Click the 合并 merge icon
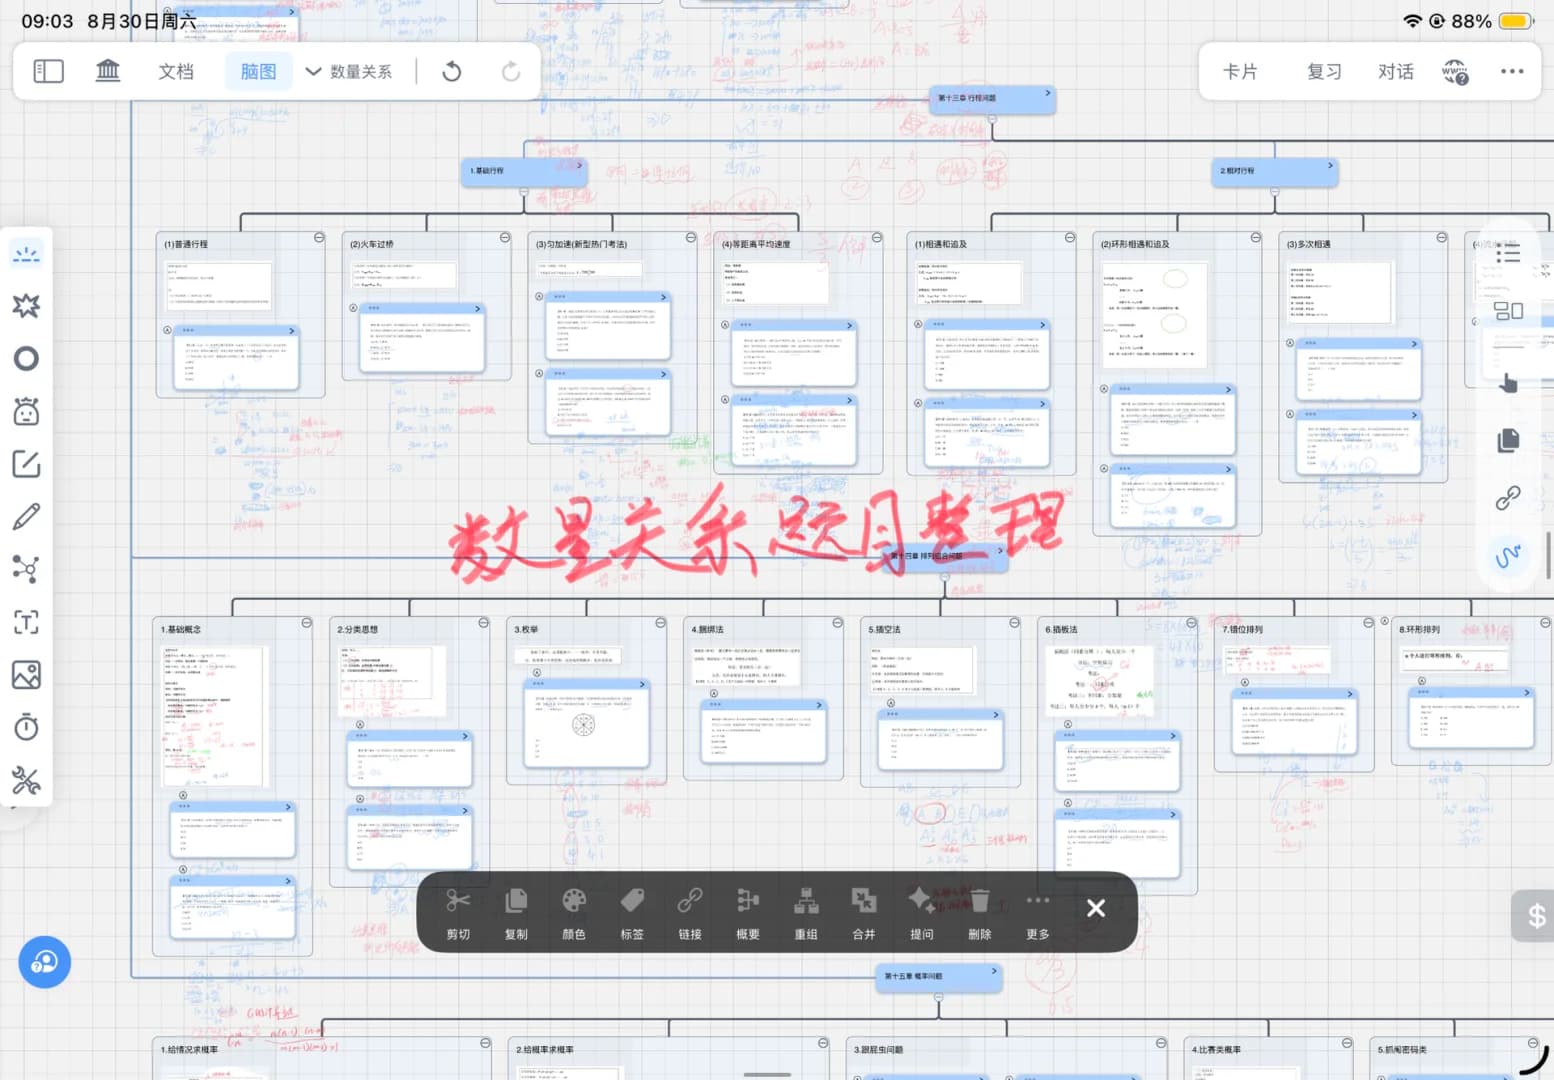This screenshot has height=1080, width=1554. pyautogui.click(x=863, y=902)
